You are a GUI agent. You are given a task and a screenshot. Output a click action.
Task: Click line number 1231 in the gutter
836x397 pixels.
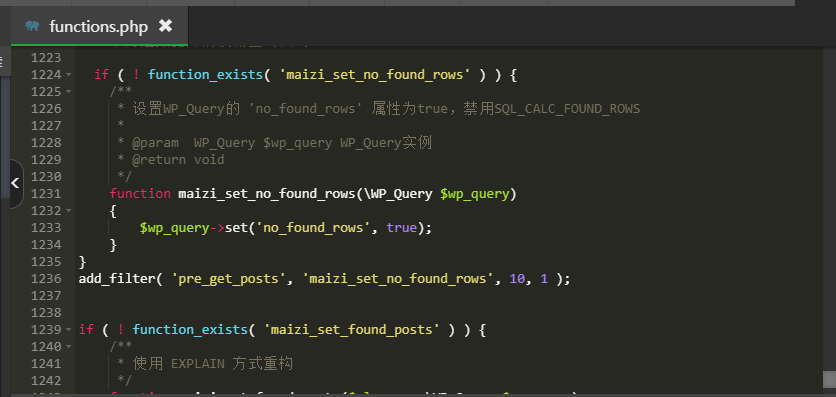46,193
